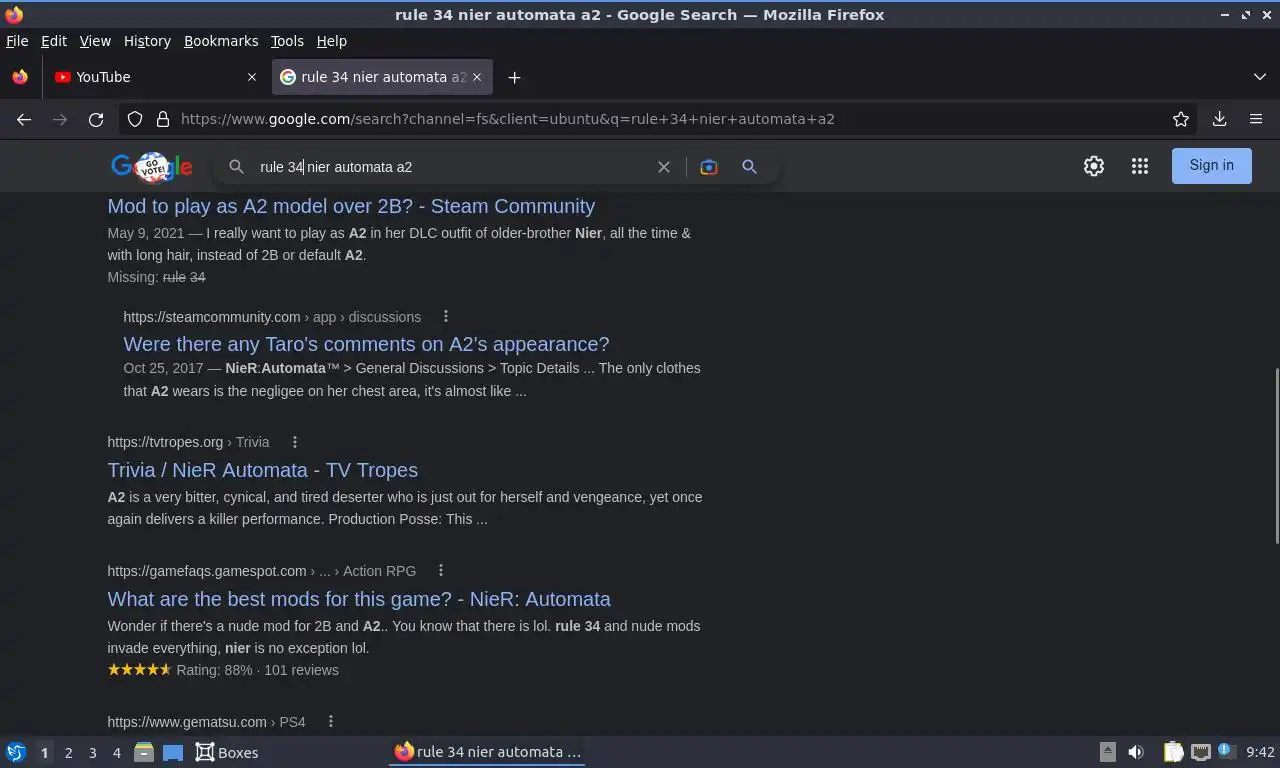This screenshot has width=1280, height=768.
Task: Select the Firefox window in the taskbar
Action: [487, 752]
